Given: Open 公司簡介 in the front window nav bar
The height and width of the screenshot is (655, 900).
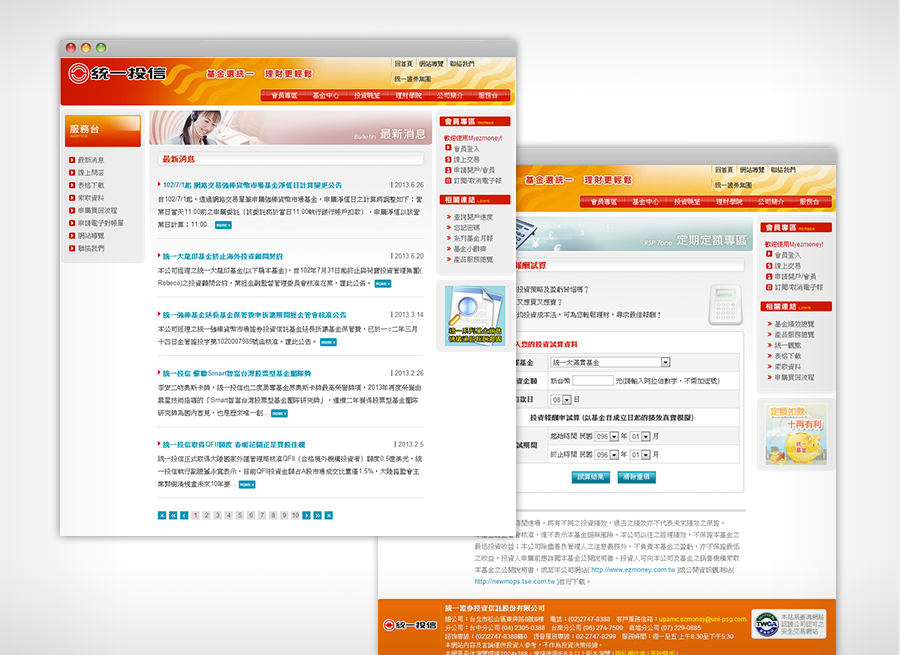Looking at the screenshot, I should click(x=449, y=96).
